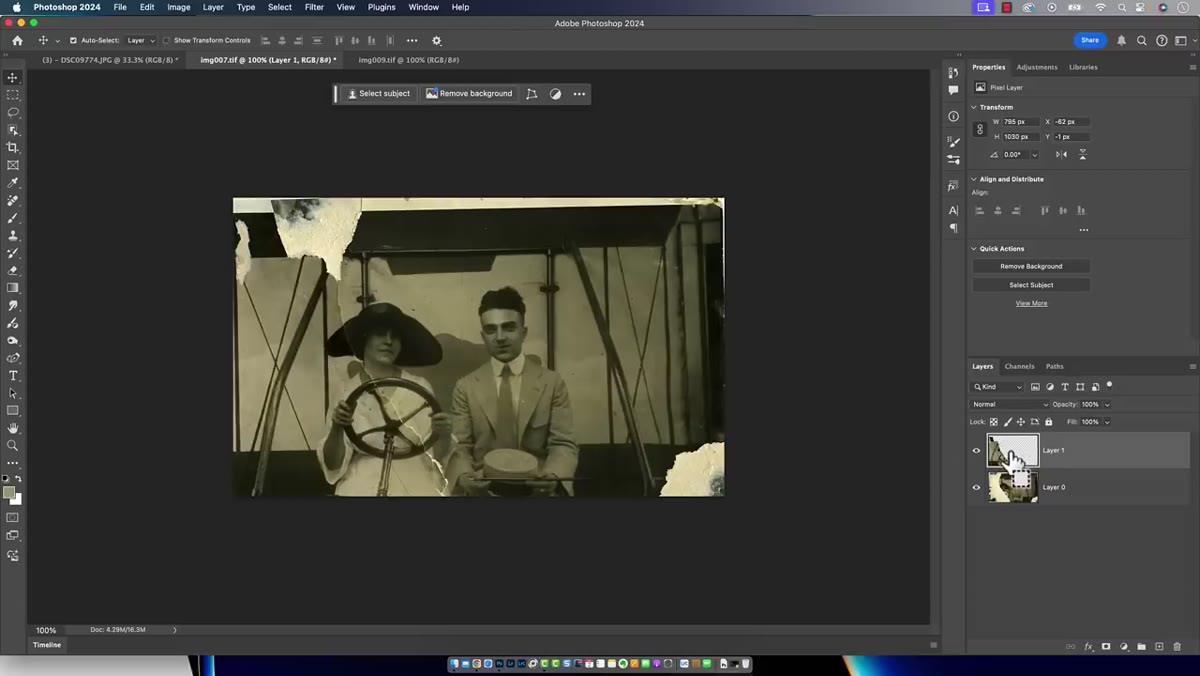This screenshot has height=676, width=1200.
Task: Enable Show Transform Controls checkbox
Action: [x=166, y=41]
